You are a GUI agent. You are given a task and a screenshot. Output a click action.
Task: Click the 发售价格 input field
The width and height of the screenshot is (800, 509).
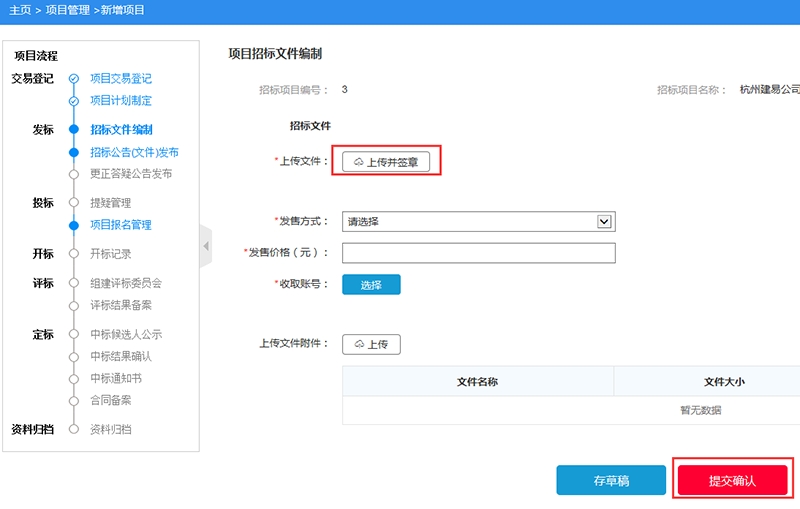(478, 253)
